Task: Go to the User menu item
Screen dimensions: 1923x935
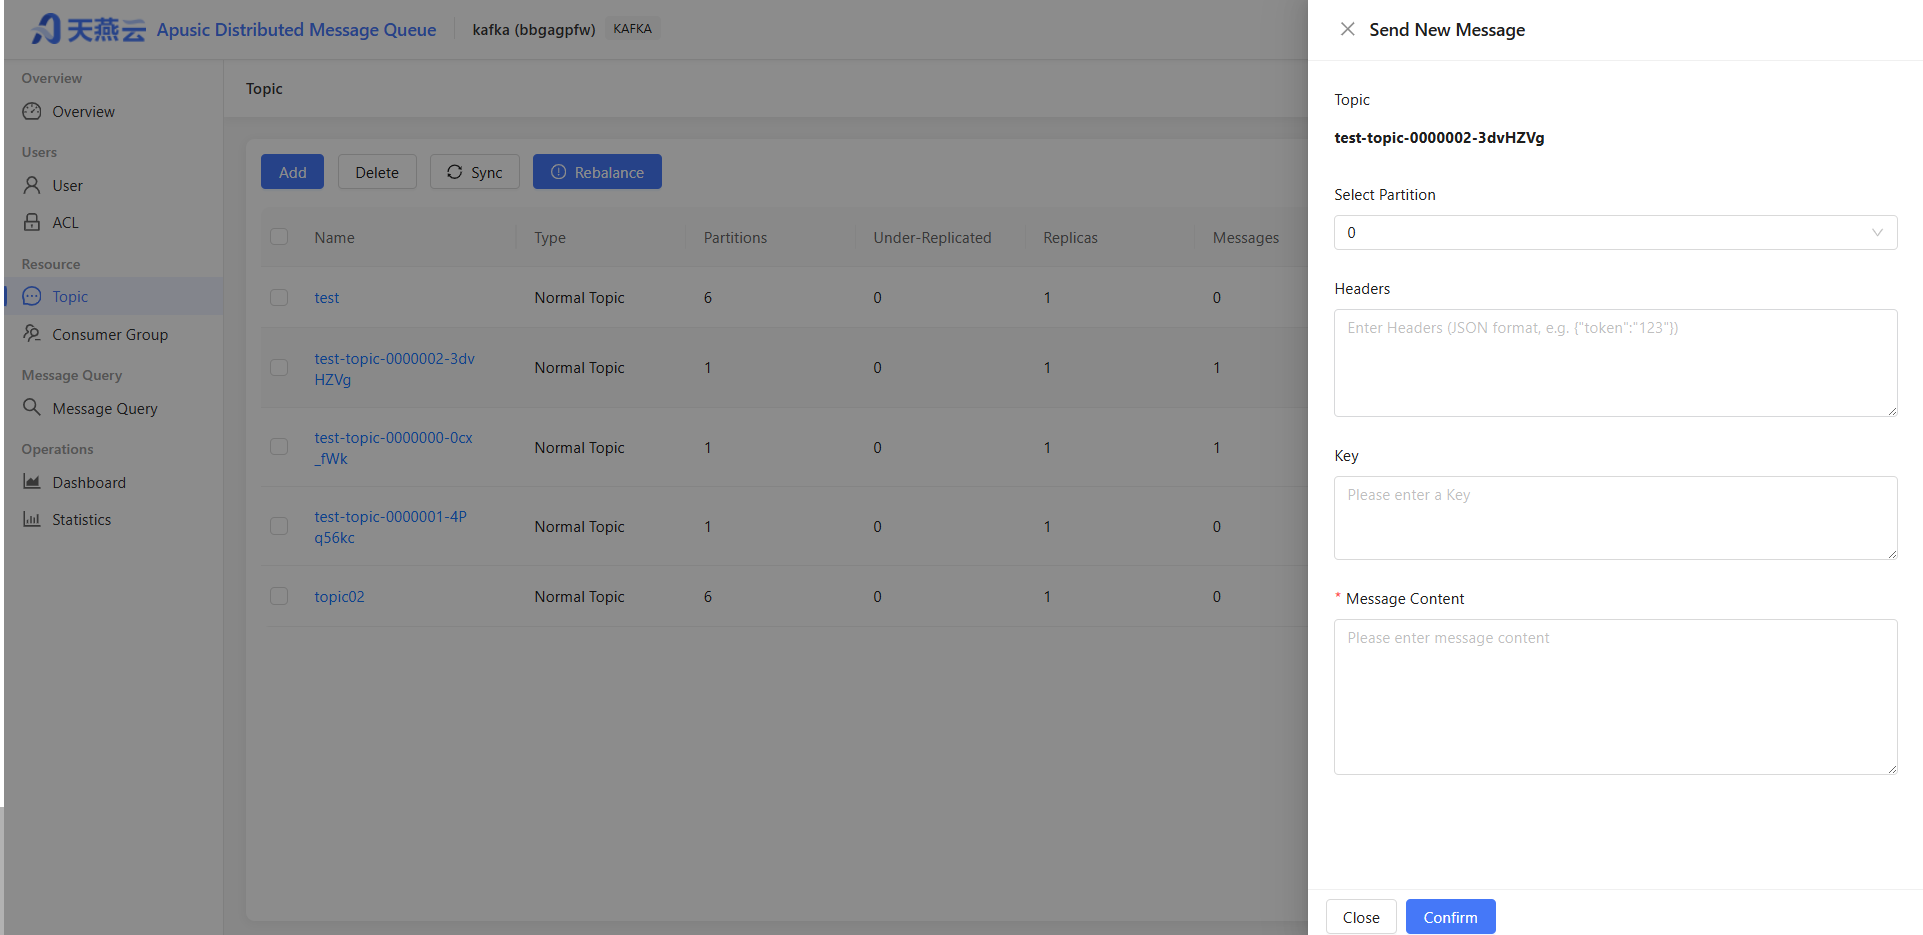Action: click(67, 186)
